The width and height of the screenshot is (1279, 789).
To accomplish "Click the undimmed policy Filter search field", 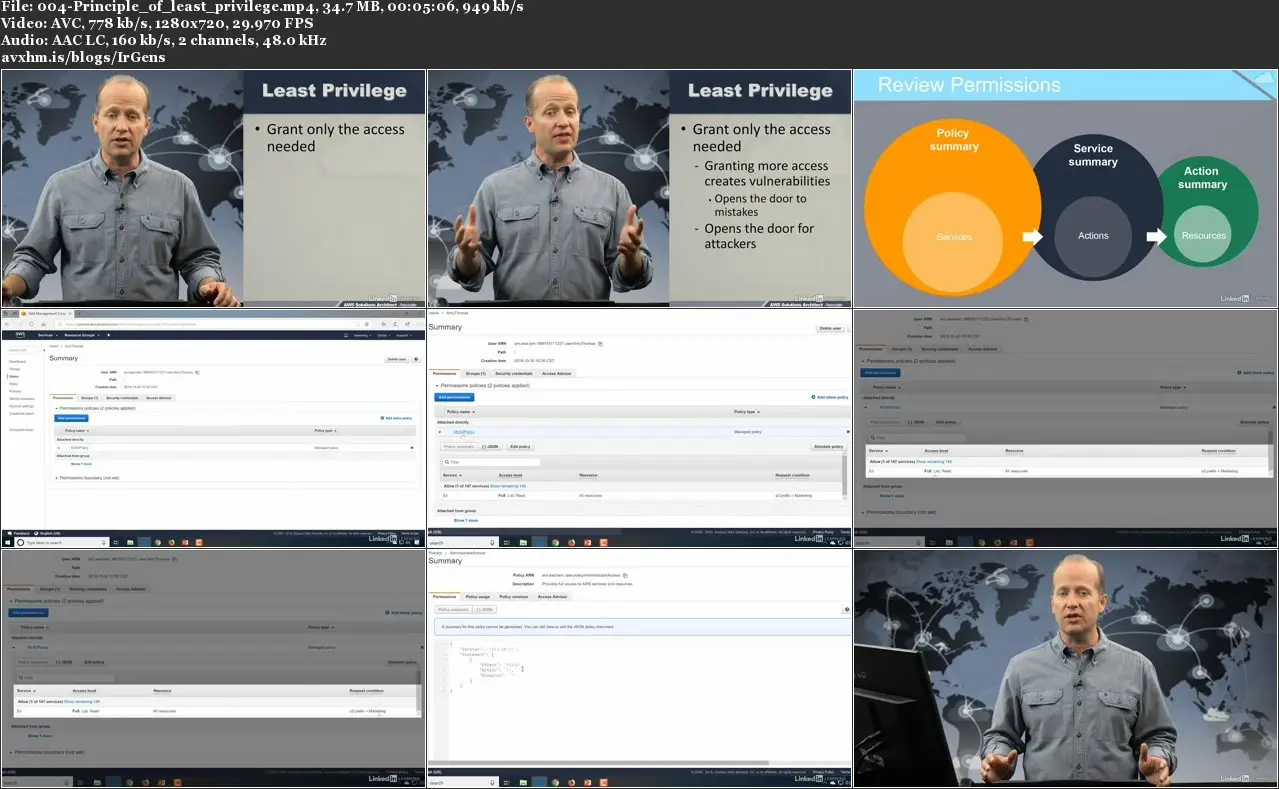I will coord(491,462).
